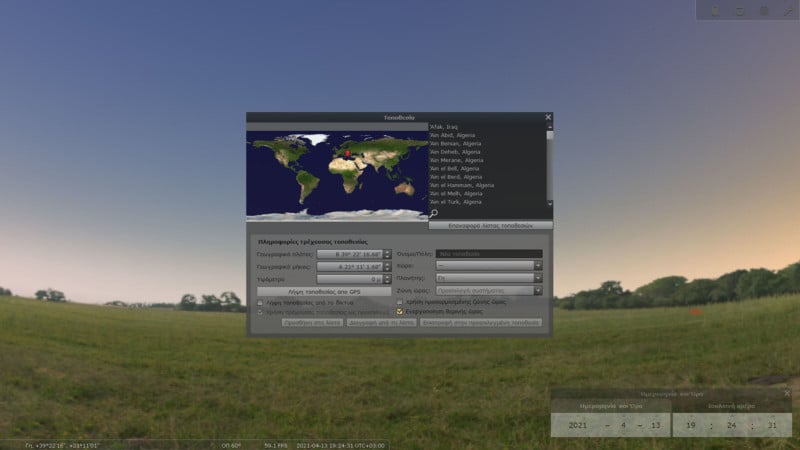This screenshot has width=800, height=450.
Task: Click the rightmost icon in the top-right toolbar
Action: pyautogui.click(x=789, y=10)
